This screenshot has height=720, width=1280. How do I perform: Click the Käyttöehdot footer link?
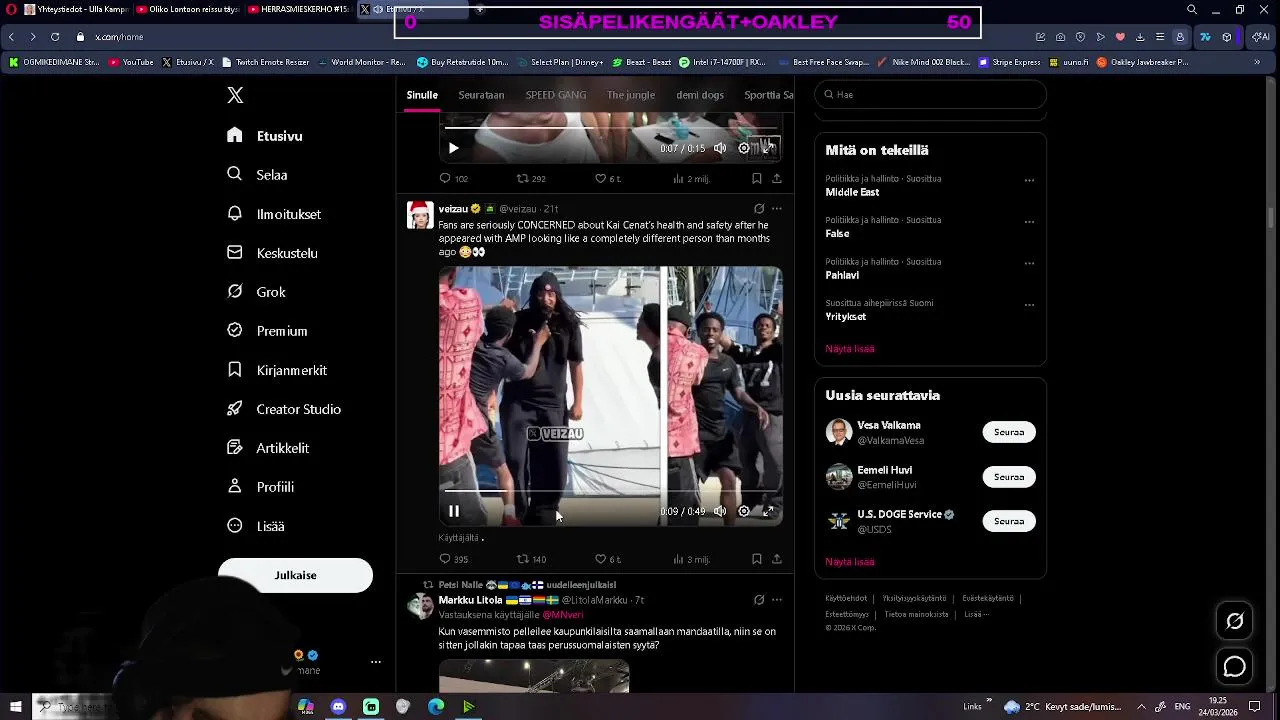tap(846, 598)
